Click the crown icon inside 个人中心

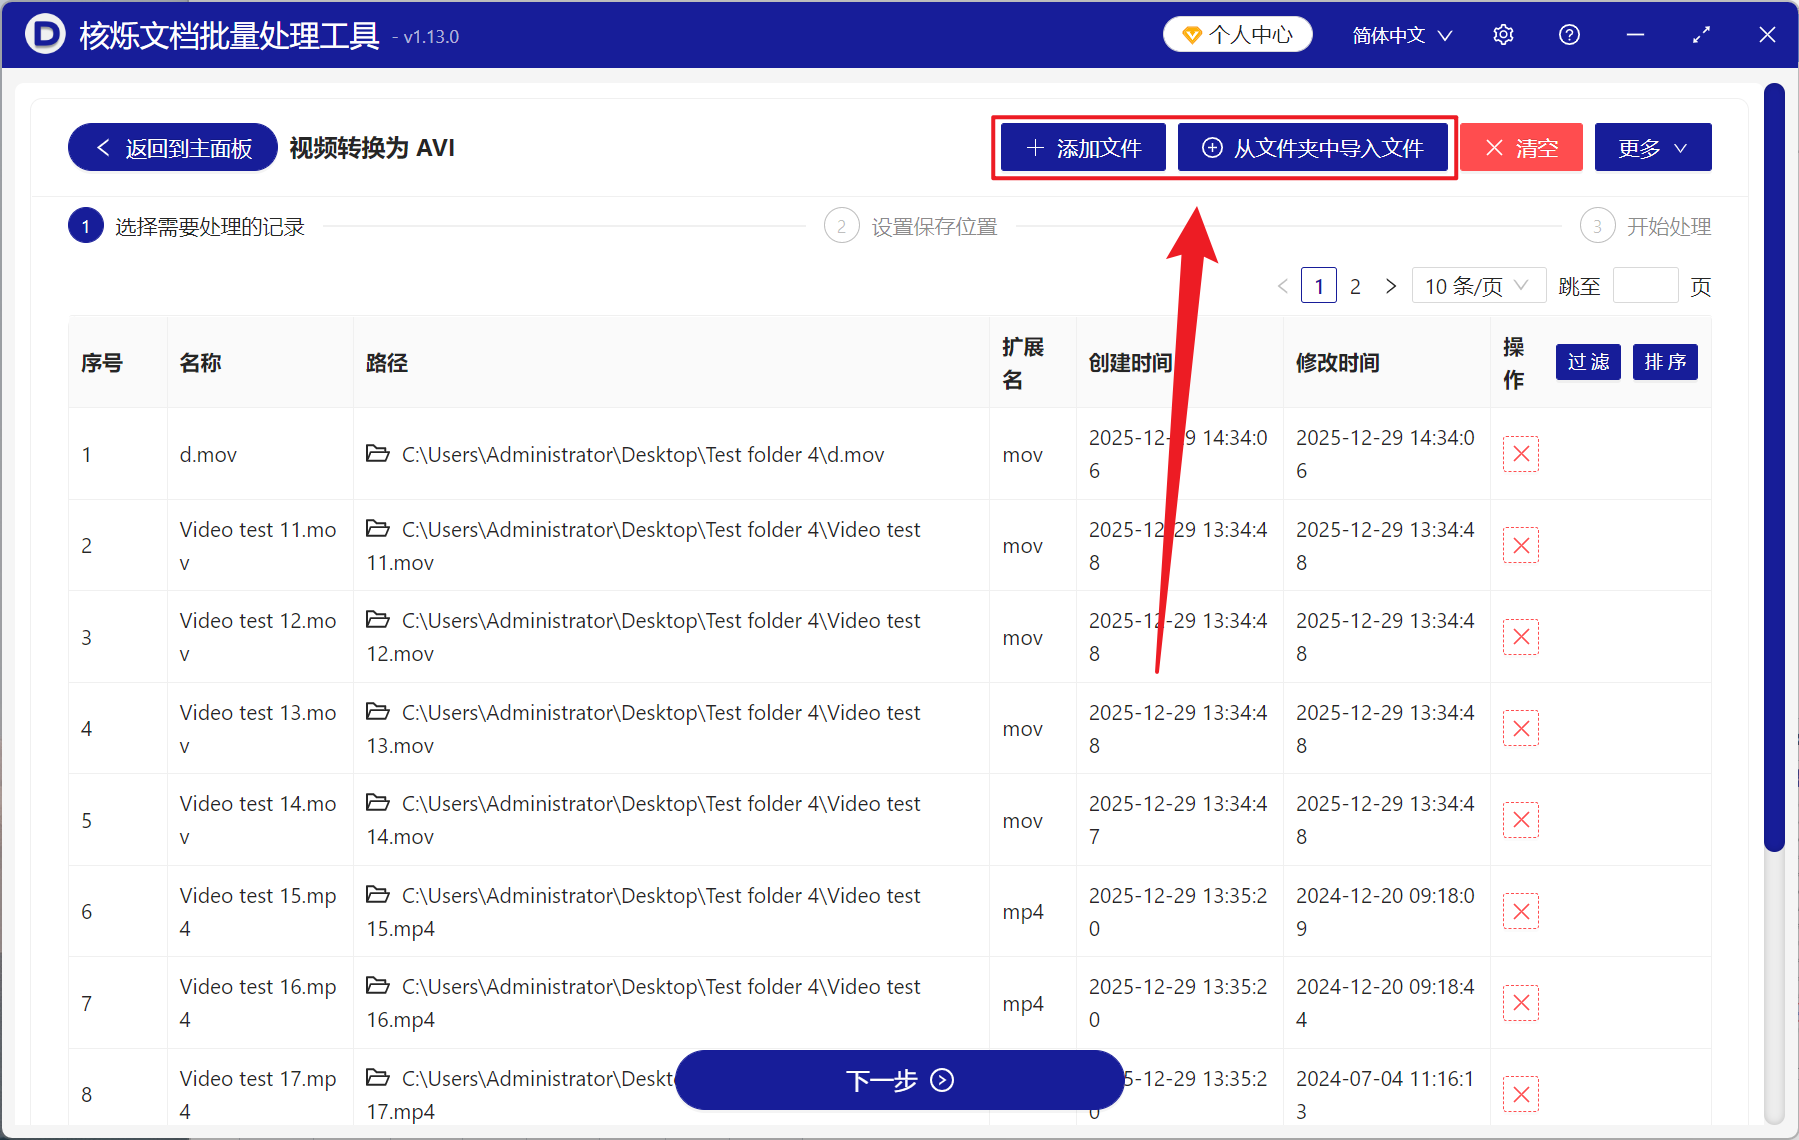[1191, 33]
